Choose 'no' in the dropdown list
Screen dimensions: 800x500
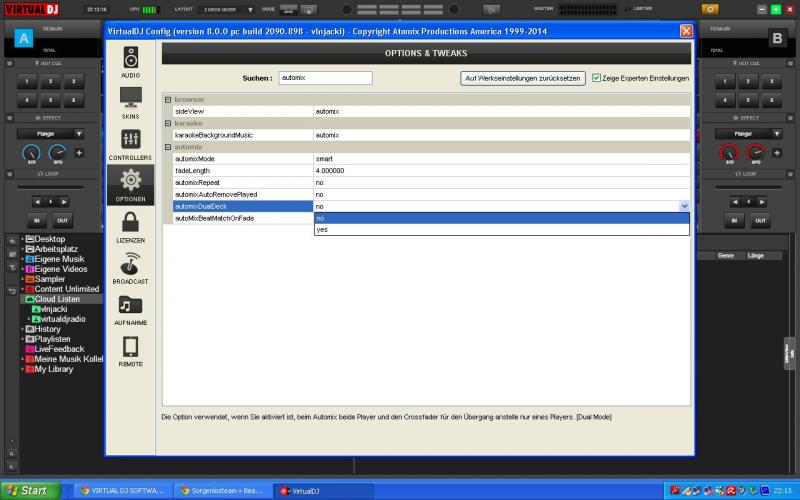tap(502, 218)
